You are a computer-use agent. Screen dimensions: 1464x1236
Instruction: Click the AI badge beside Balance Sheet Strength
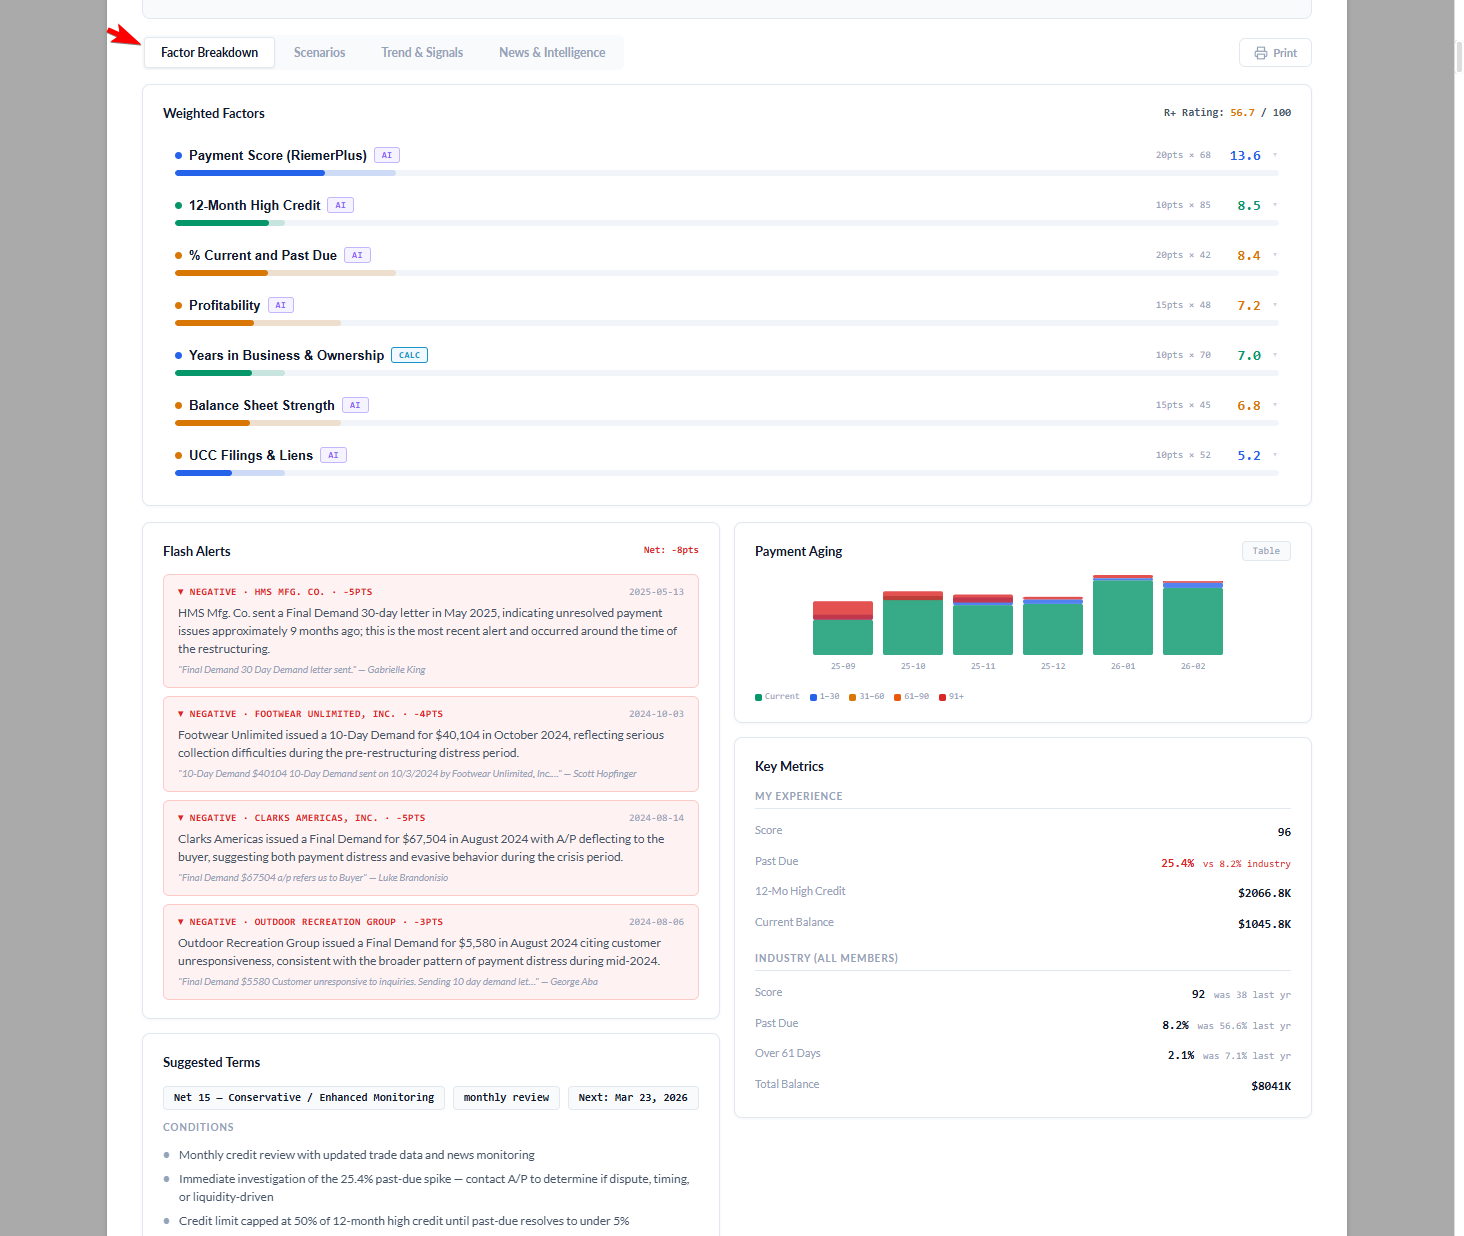[355, 405]
